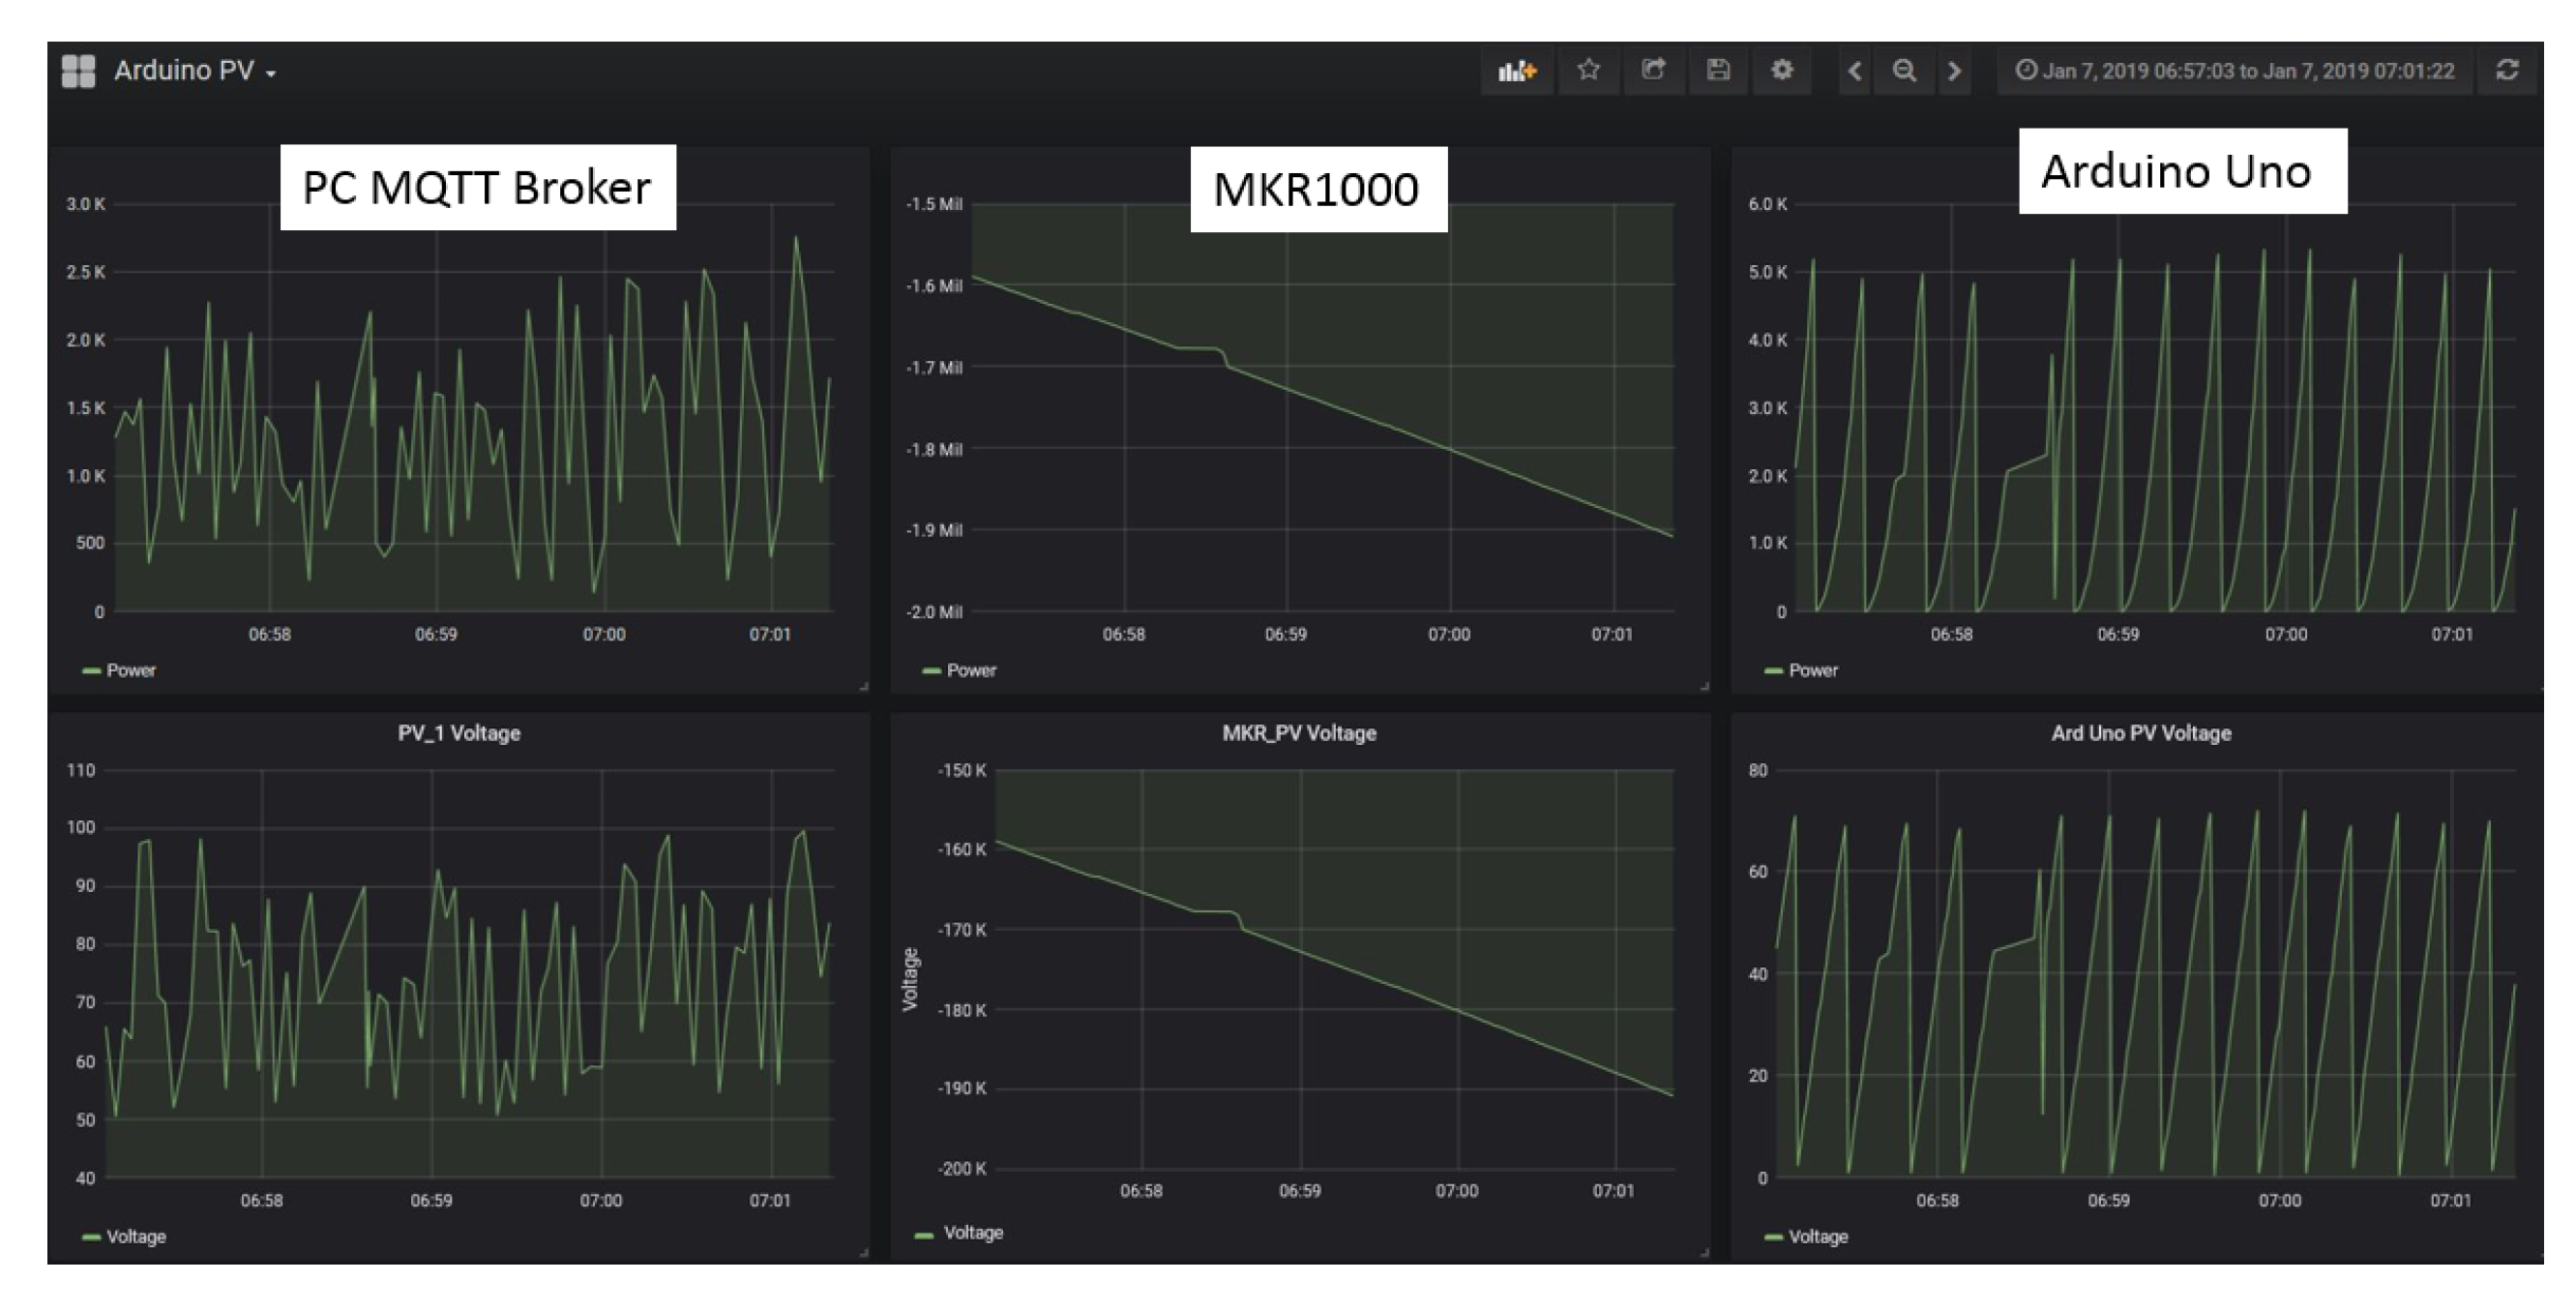Toggle Power legend in PC MQTT Broker panel
Image resolution: width=2576 pixels, height=1311 pixels.
pyautogui.click(x=131, y=670)
